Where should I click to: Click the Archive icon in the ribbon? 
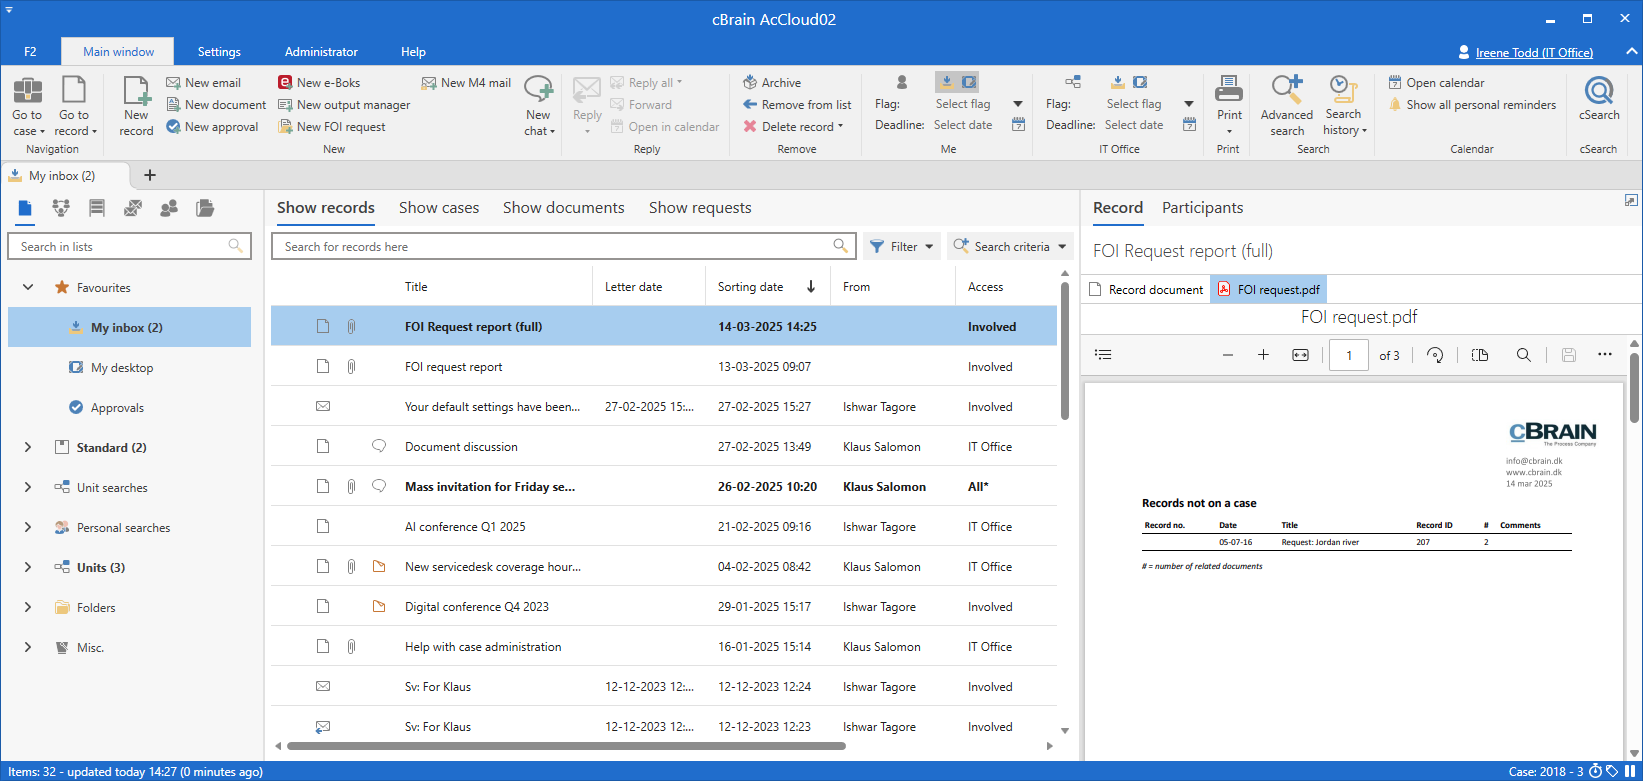[x=750, y=83]
